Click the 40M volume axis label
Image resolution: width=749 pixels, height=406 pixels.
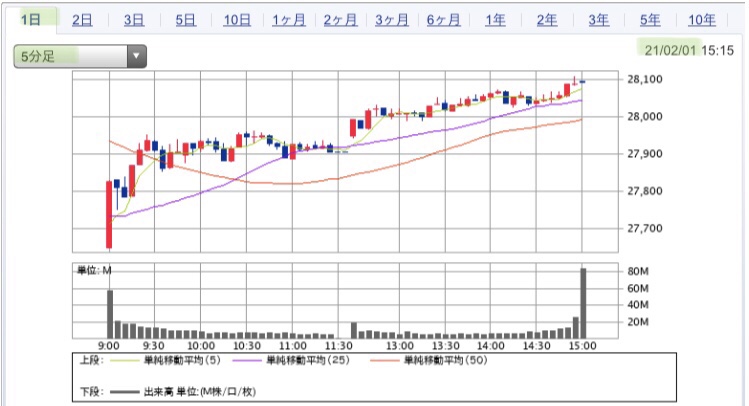point(638,305)
